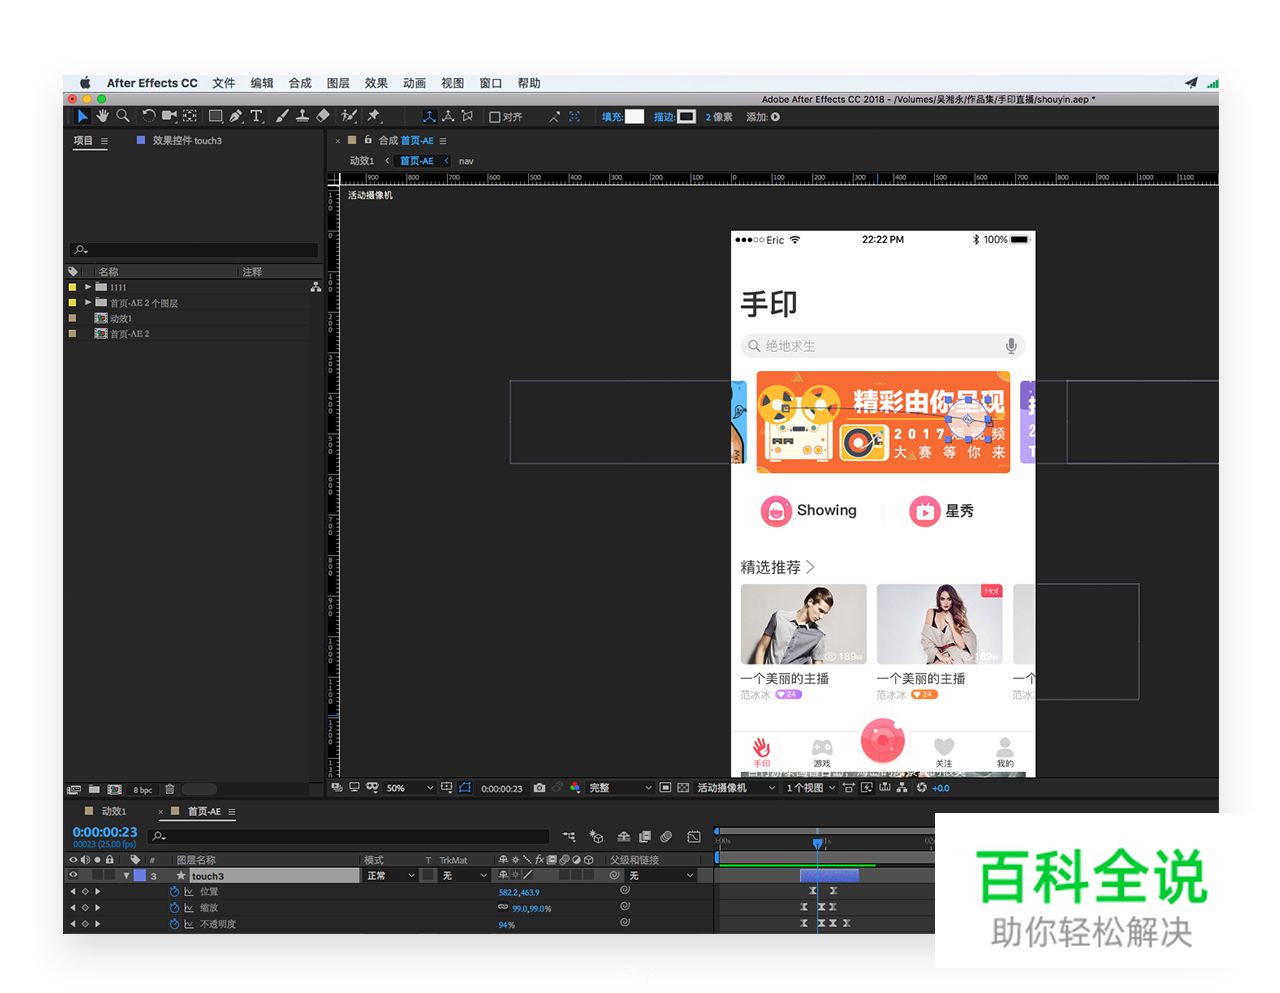Viewport: 1280px width, 993px height.
Task: Click the new composition icon in Project panel
Action: pyautogui.click(x=114, y=790)
